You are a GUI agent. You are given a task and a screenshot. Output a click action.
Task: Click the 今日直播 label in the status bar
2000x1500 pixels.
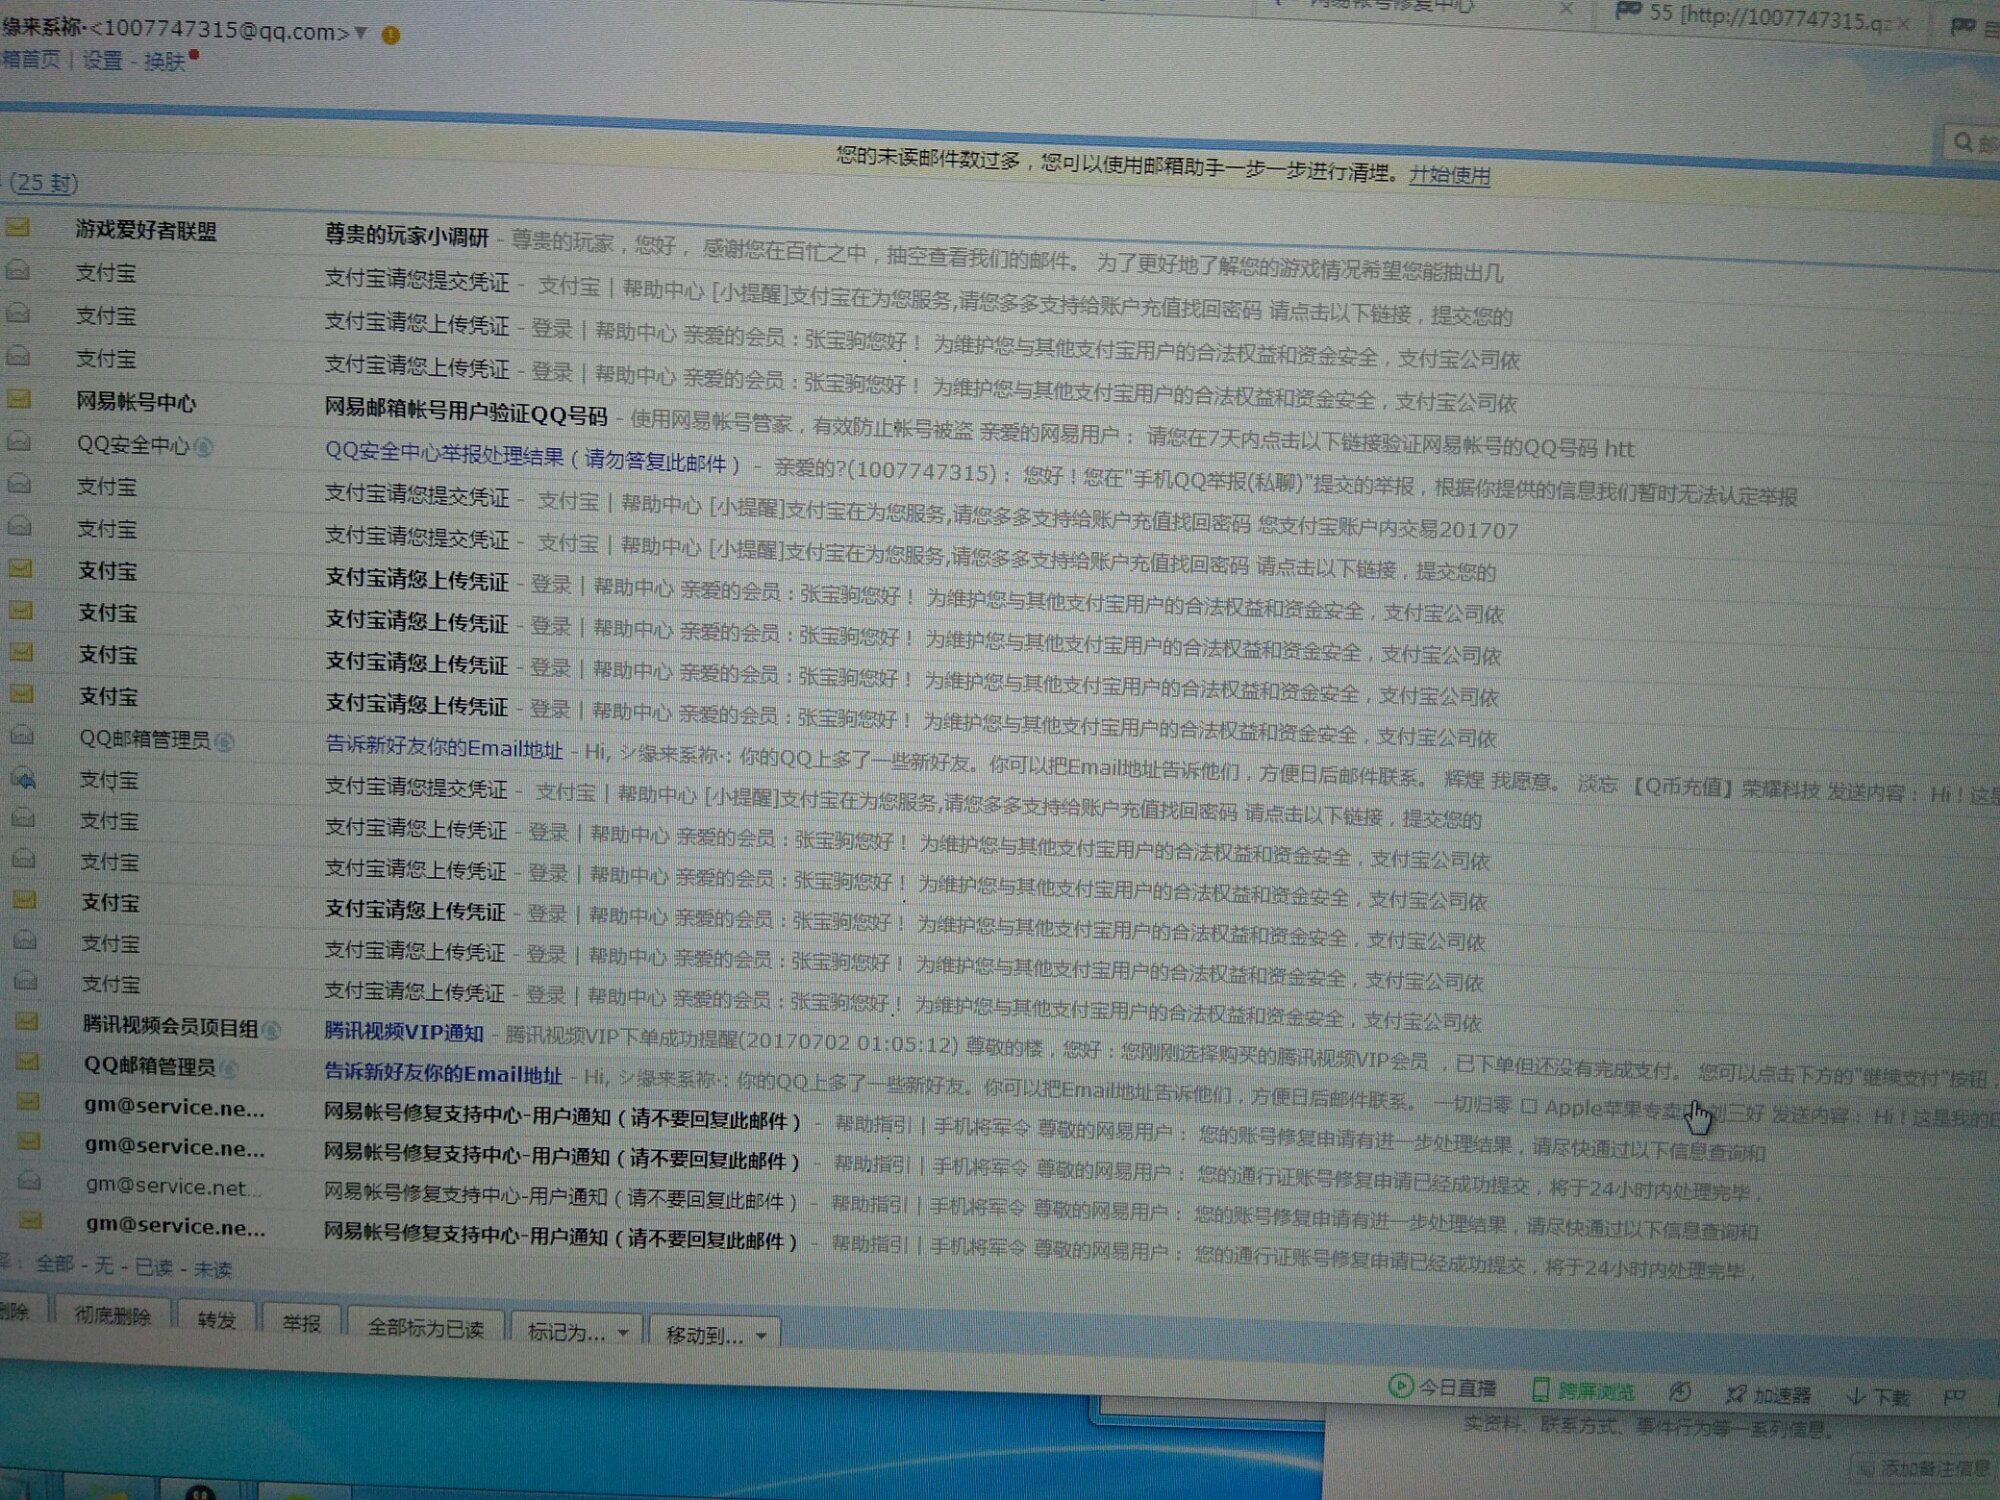[x=1457, y=1388]
